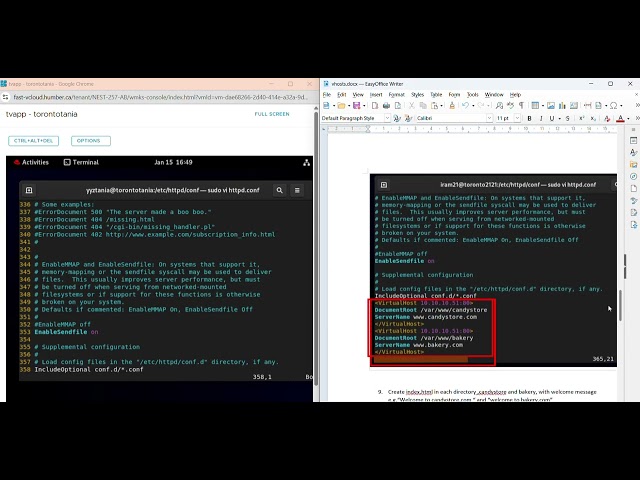Run the Spelling check icon
The height and width of the screenshot is (480, 640).
pyautogui.click(x=511, y=106)
